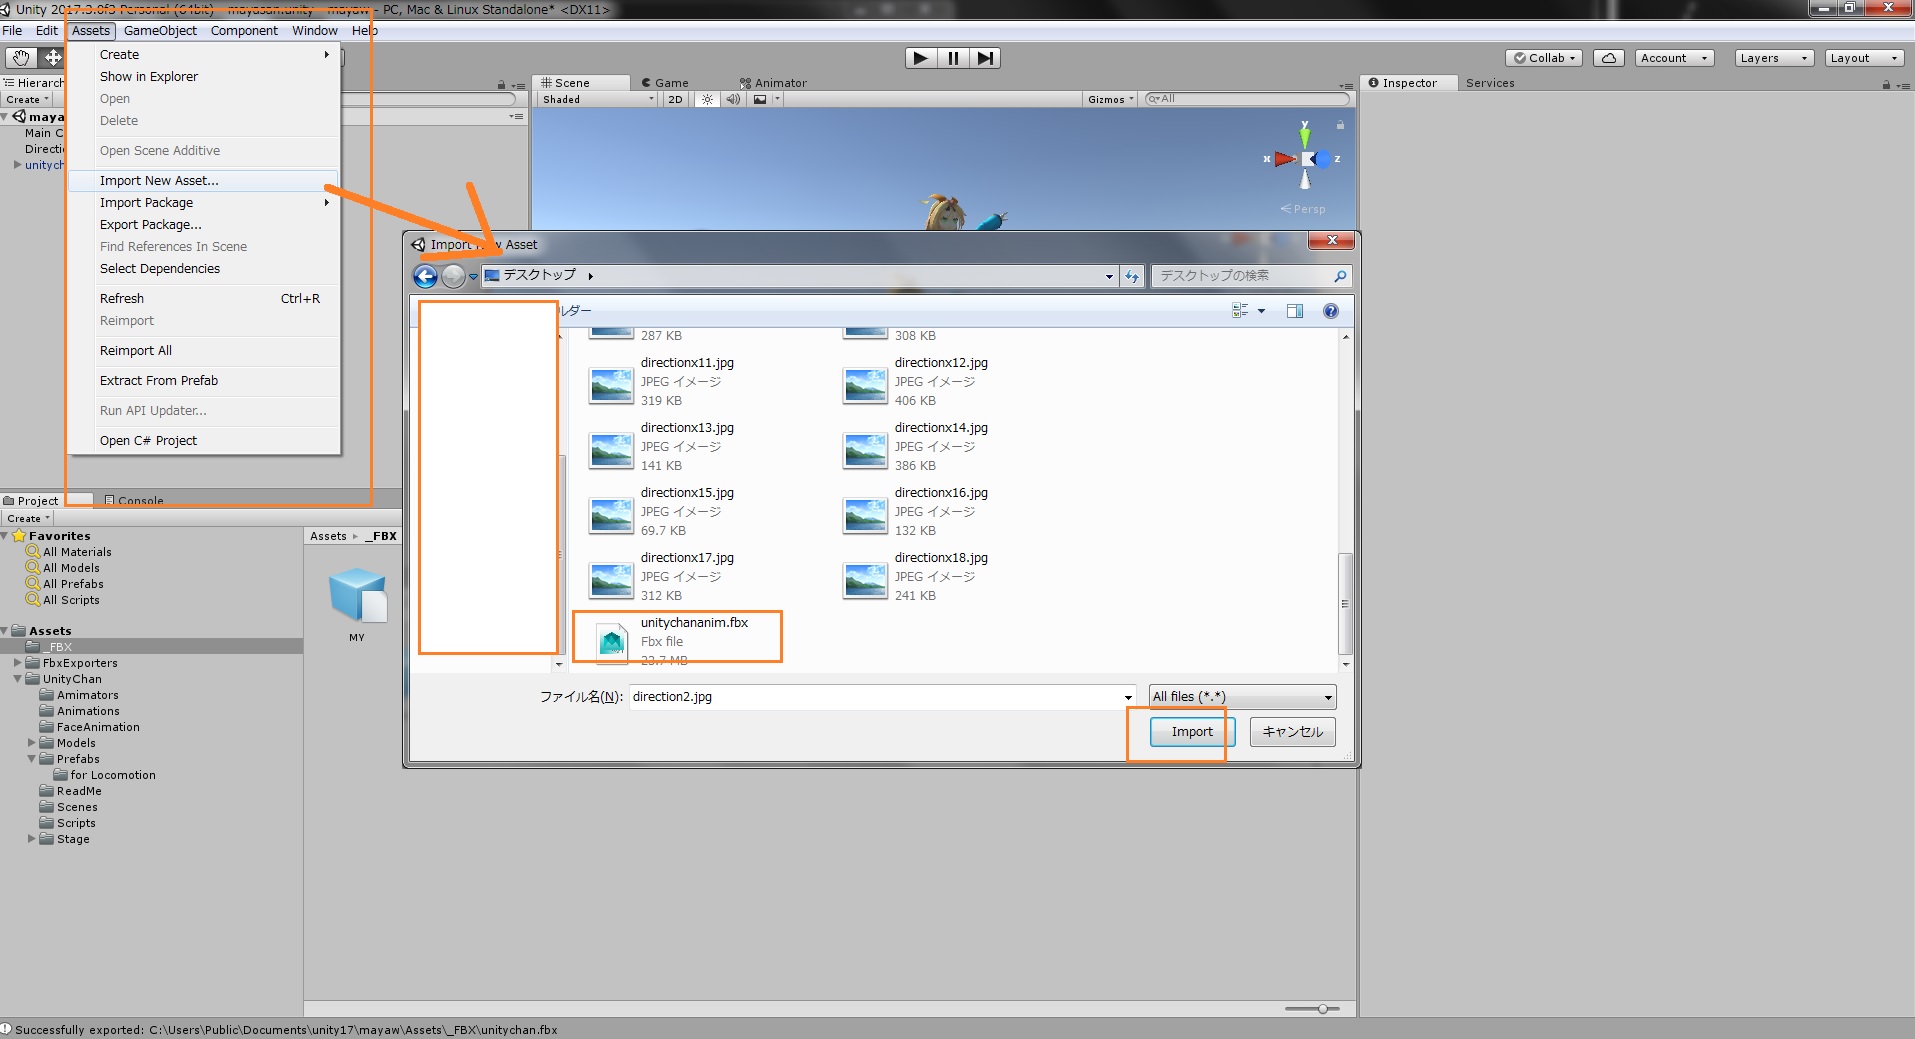Open the All files type filter dropdown
Image resolution: width=1915 pixels, height=1039 pixels.
[1243, 696]
